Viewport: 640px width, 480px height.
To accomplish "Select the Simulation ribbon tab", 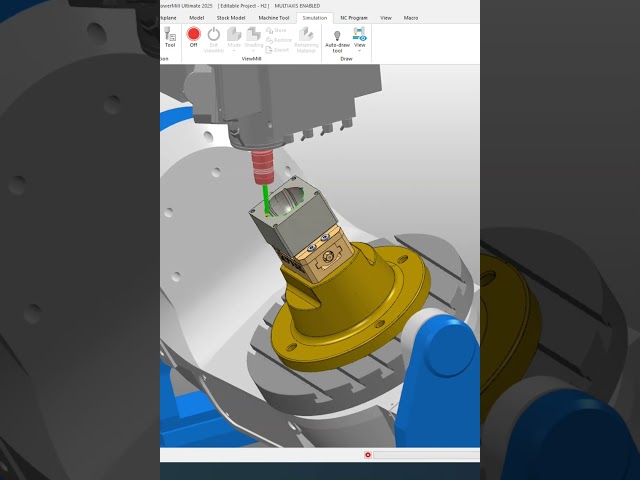I will pyautogui.click(x=315, y=18).
